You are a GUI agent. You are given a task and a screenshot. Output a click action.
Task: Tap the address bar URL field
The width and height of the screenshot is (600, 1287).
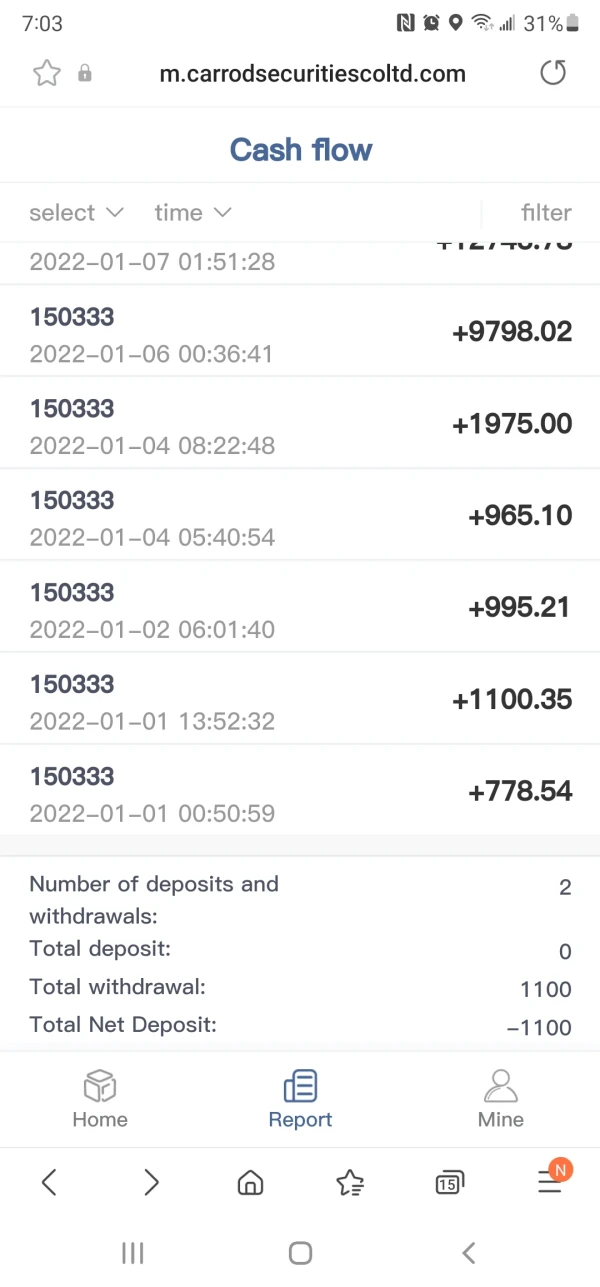[x=312, y=73]
